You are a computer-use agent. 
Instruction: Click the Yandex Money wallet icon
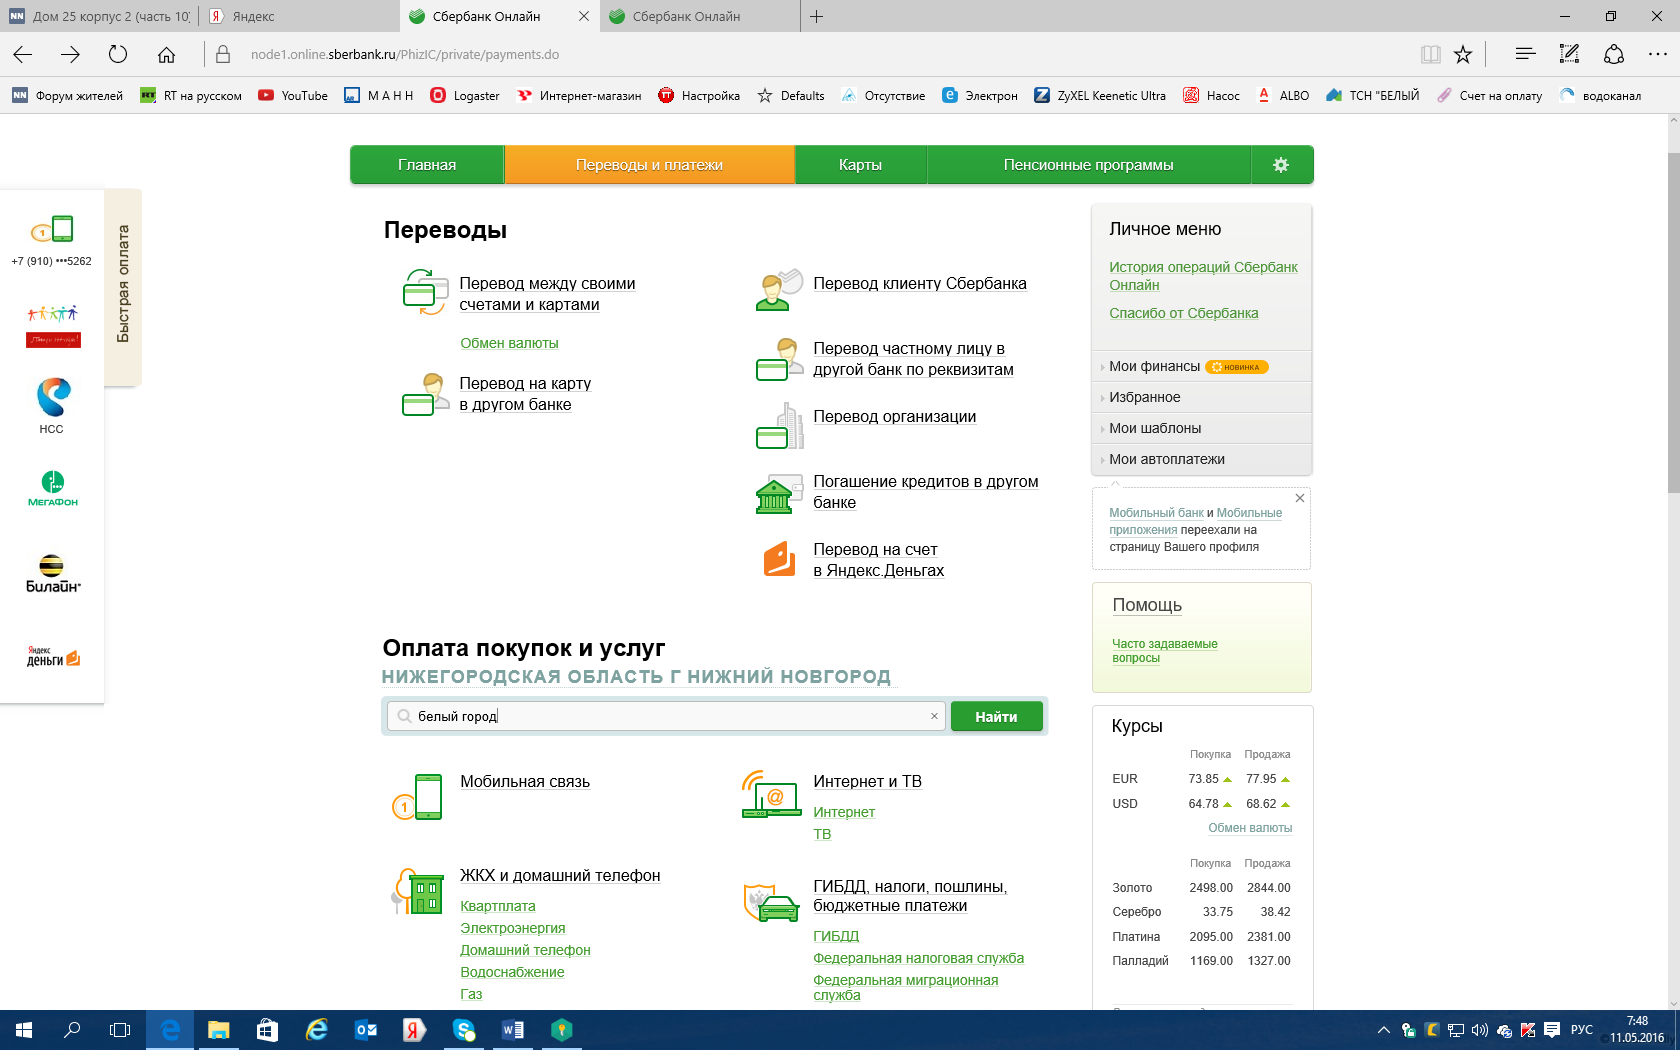pos(779,559)
